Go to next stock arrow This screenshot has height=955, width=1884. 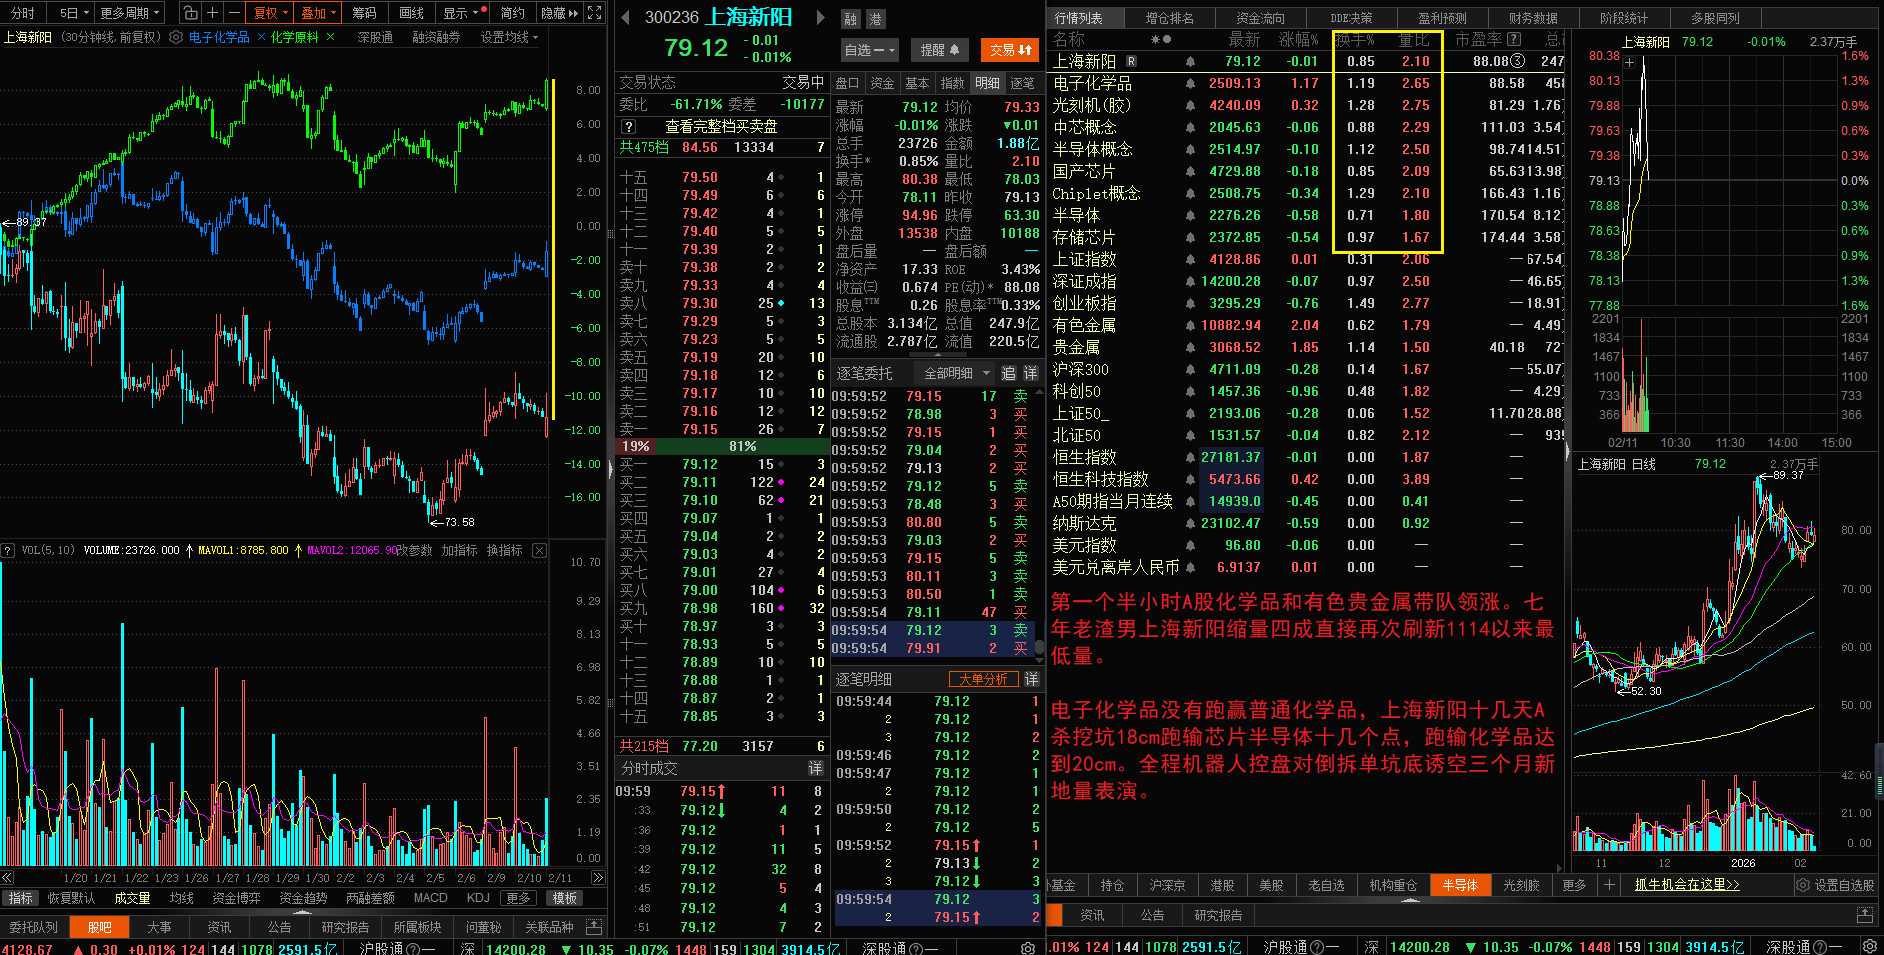tap(821, 17)
